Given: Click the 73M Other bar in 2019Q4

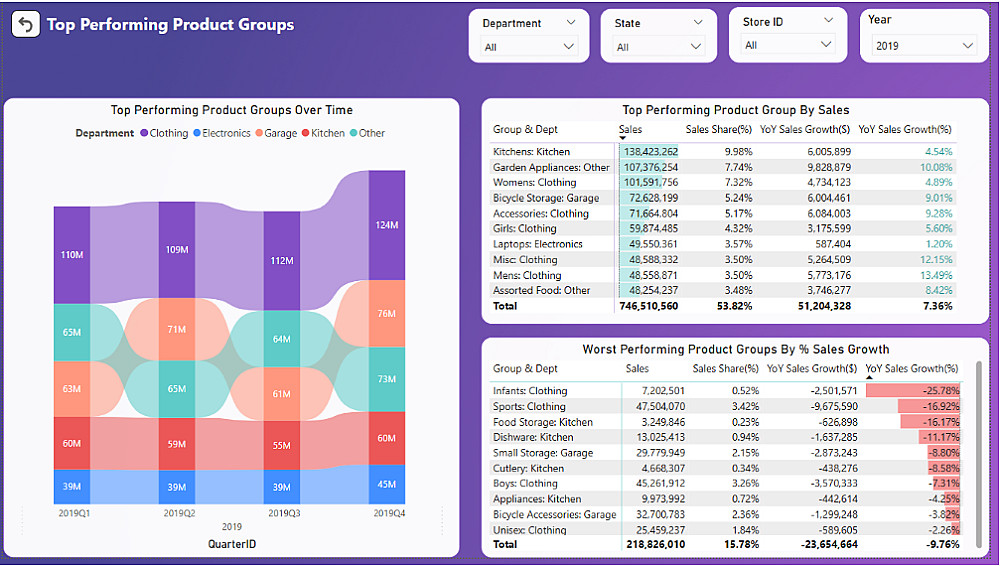Looking at the screenshot, I should pos(386,379).
